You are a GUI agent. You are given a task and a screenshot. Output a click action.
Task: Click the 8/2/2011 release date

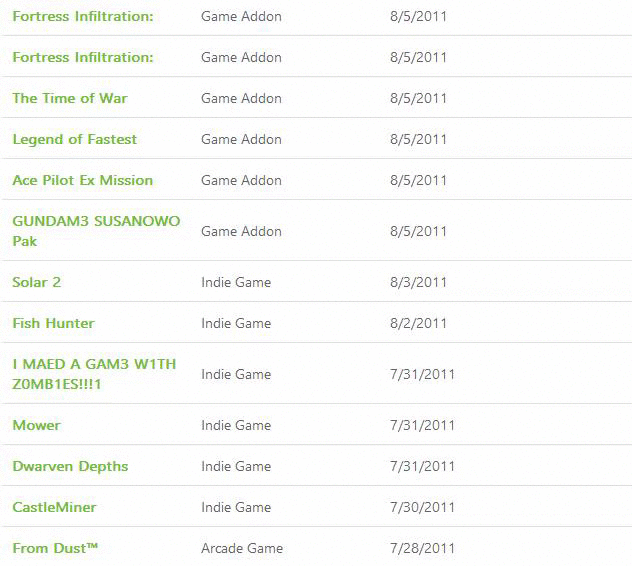[418, 323]
